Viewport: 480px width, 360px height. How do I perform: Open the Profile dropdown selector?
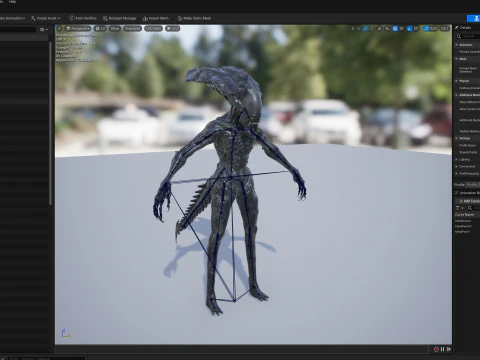coord(473,184)
